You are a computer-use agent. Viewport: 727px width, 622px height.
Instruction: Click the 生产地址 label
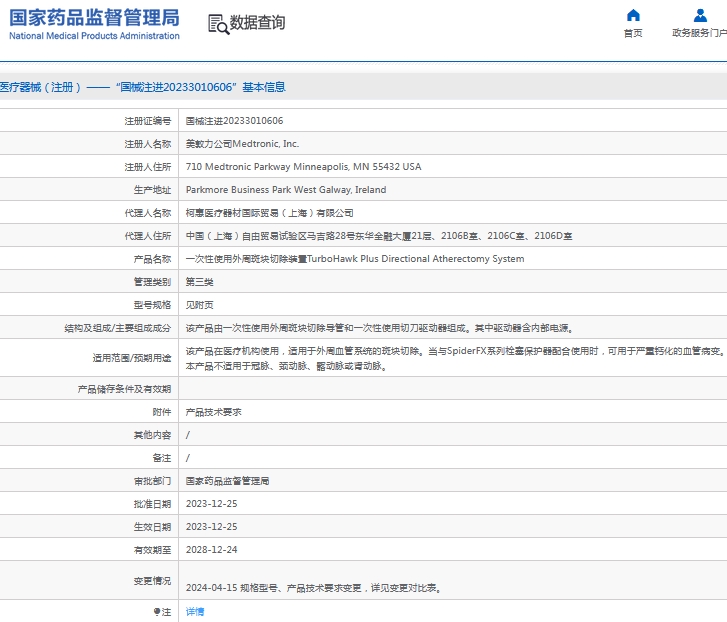pyautogui.click(x=152, y=190)
